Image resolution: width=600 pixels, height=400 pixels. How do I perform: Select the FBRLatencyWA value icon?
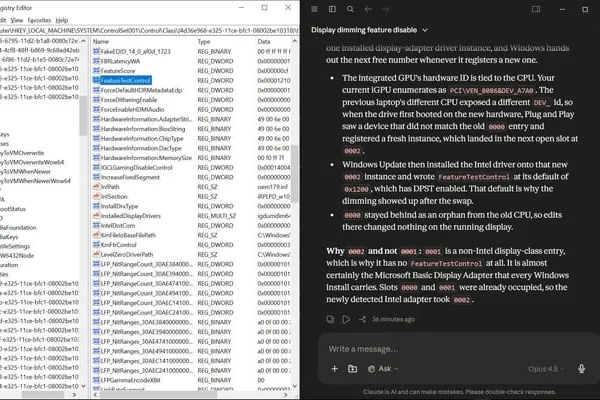96,61
